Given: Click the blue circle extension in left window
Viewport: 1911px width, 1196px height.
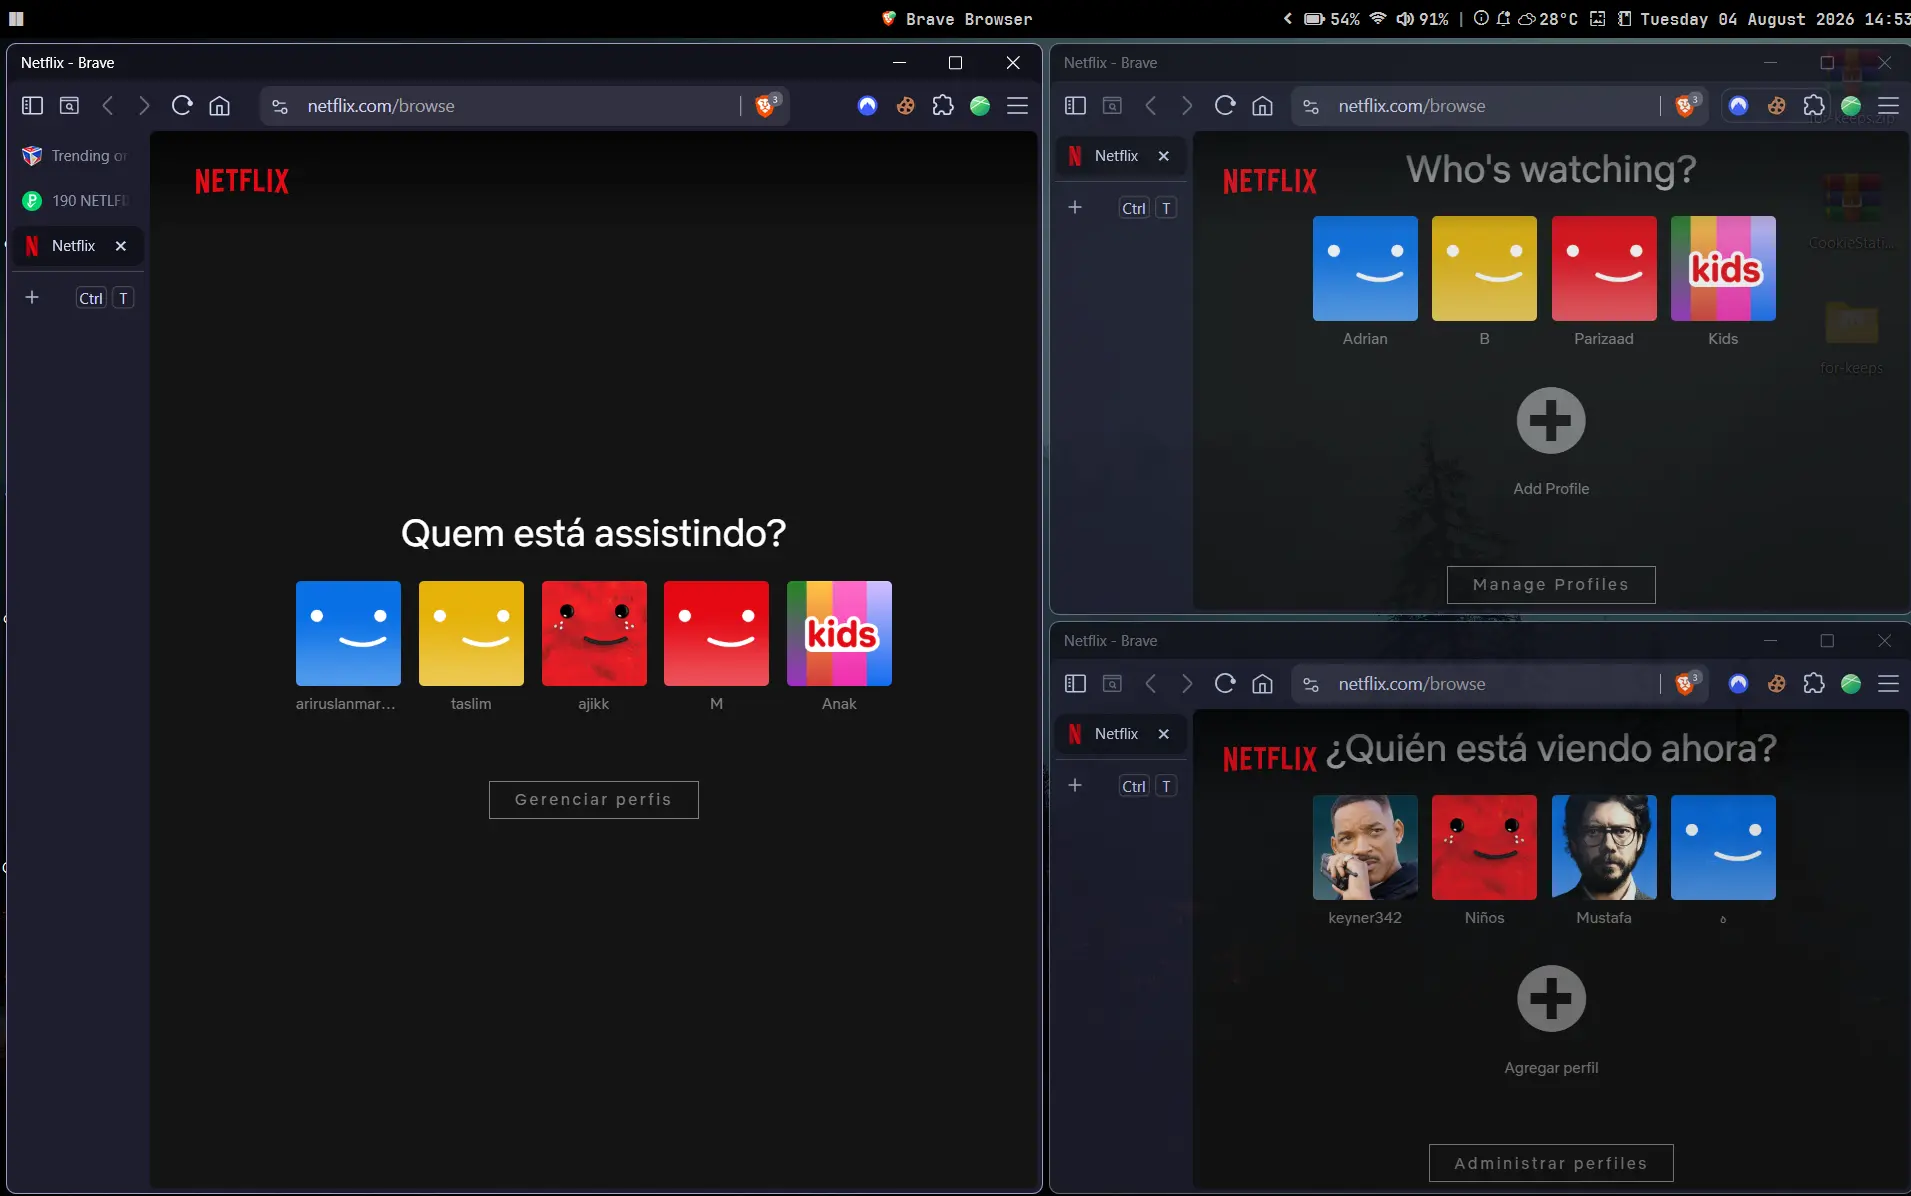Looking at the screenshot, I should [868, 106].
